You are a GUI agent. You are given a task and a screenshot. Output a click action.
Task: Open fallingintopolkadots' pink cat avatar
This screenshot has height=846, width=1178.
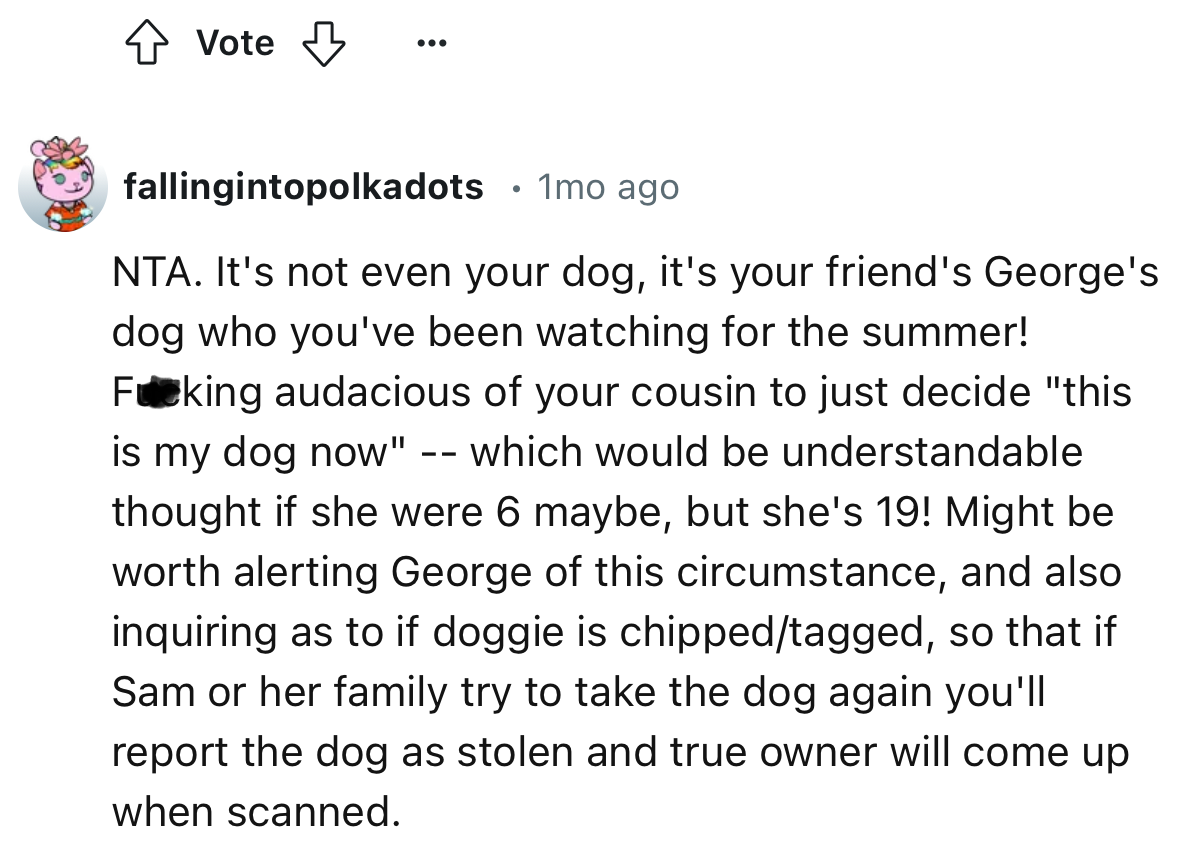coord(63,186)
